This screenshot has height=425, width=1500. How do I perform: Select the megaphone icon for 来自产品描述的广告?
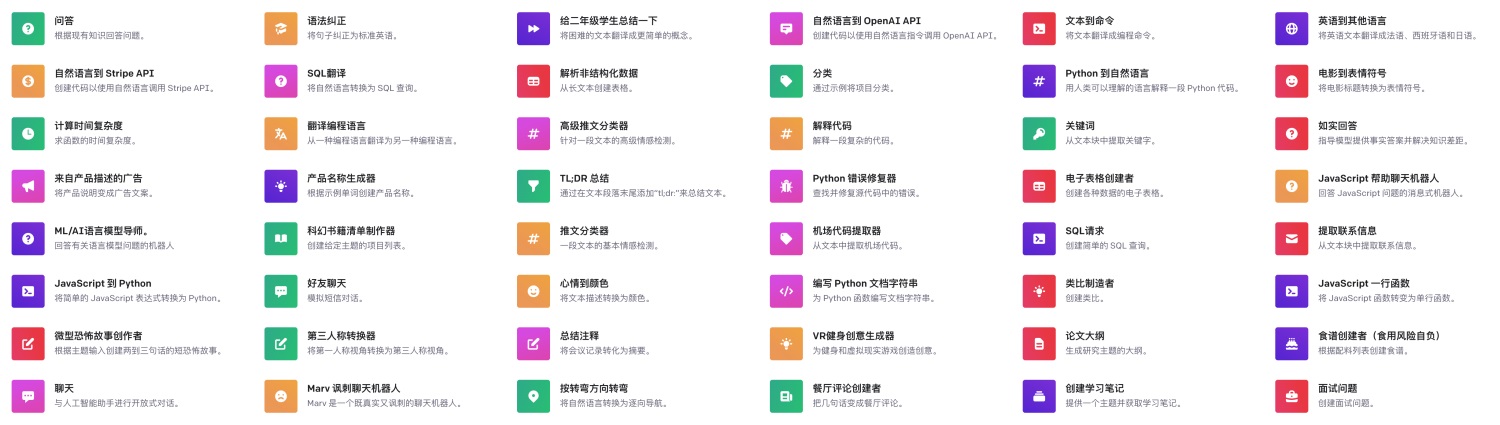pyautogui.click(x=28, y=186)
